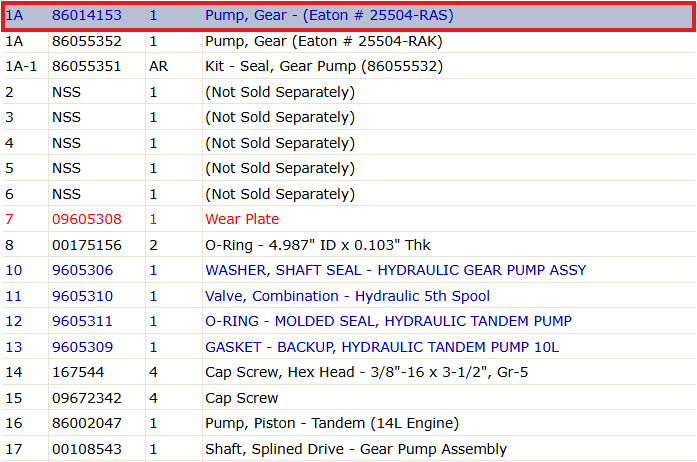
Task: Select reference number 14 cell
Action: point(14,372)
